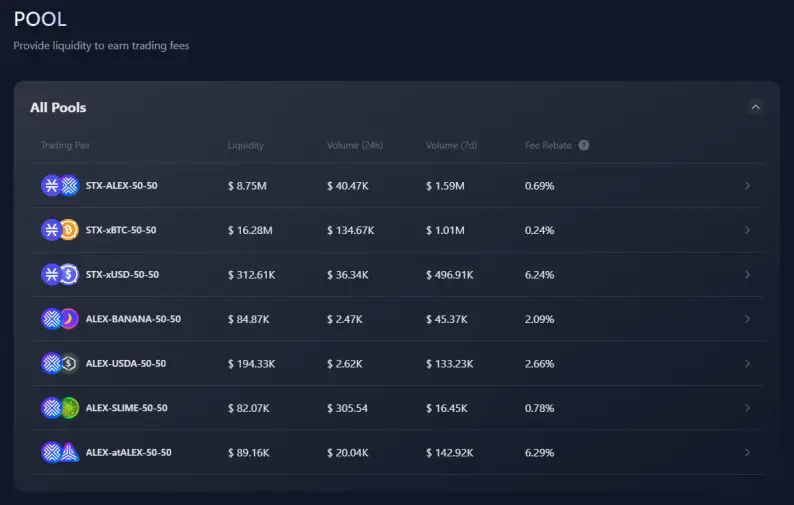Open STX-xUSD-50-50 row arrow
The image size is (794, 505).
[747, 275]
